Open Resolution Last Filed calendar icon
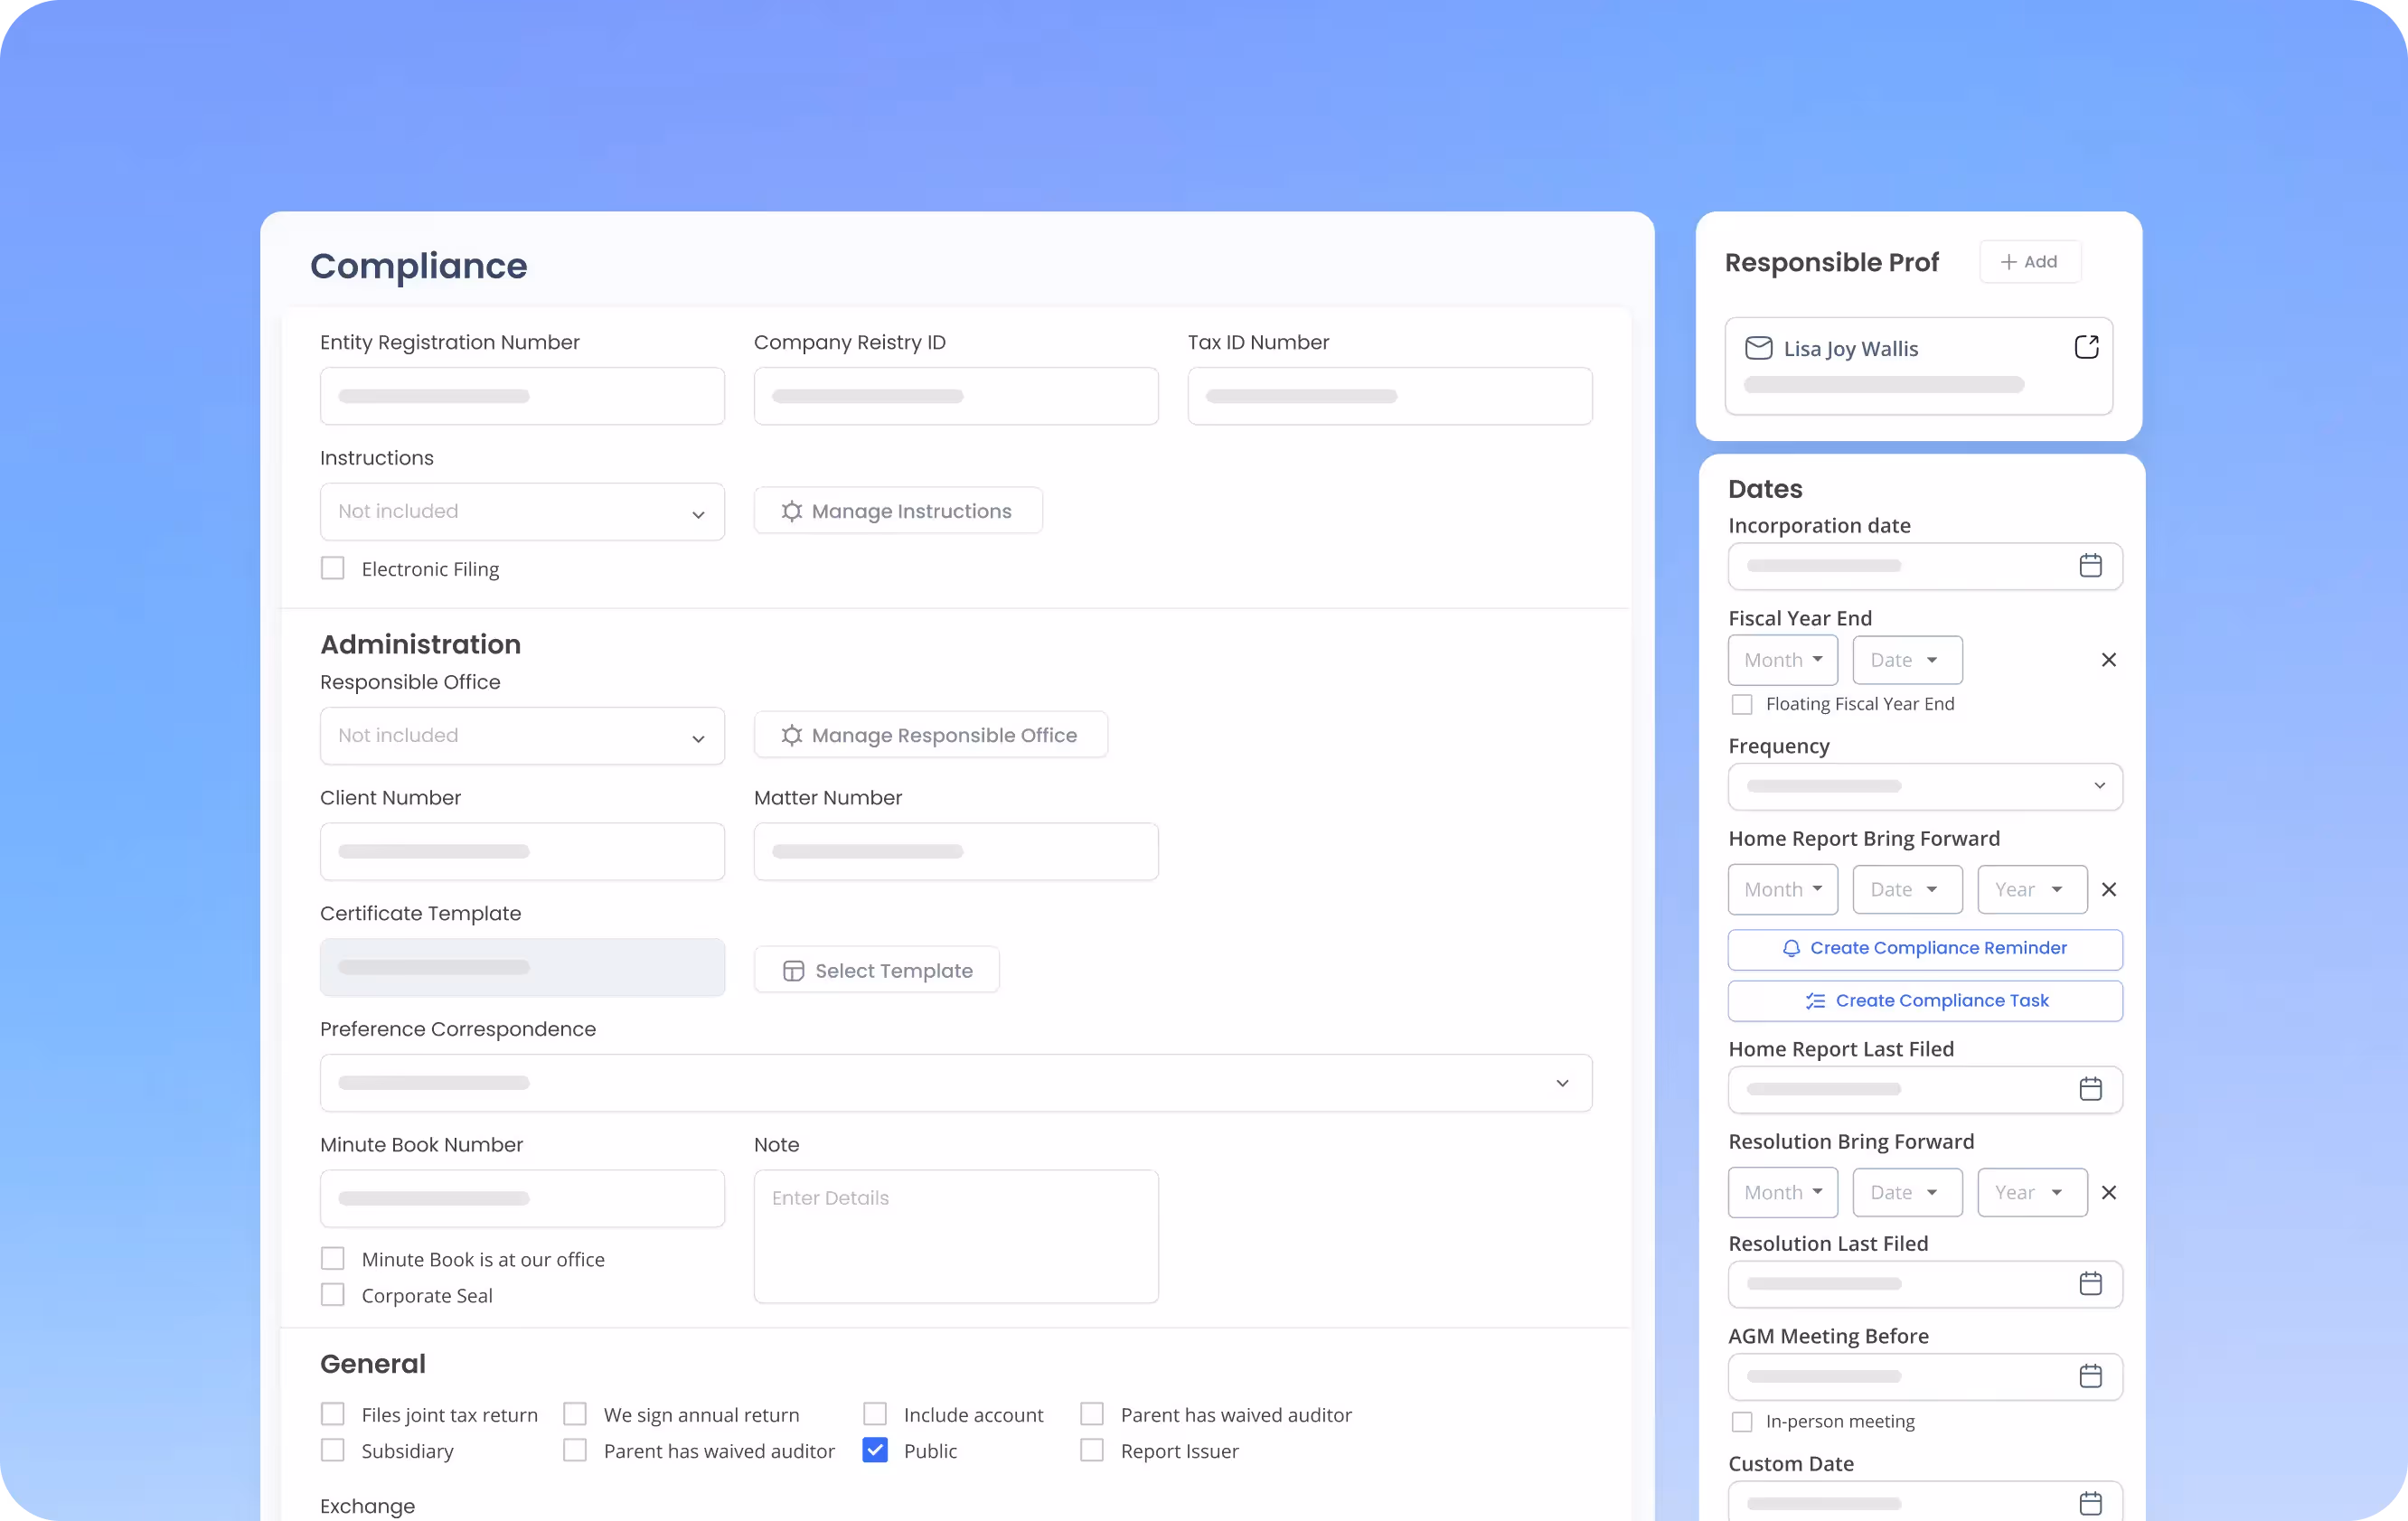2408x1521 pixels. 2090,1283
